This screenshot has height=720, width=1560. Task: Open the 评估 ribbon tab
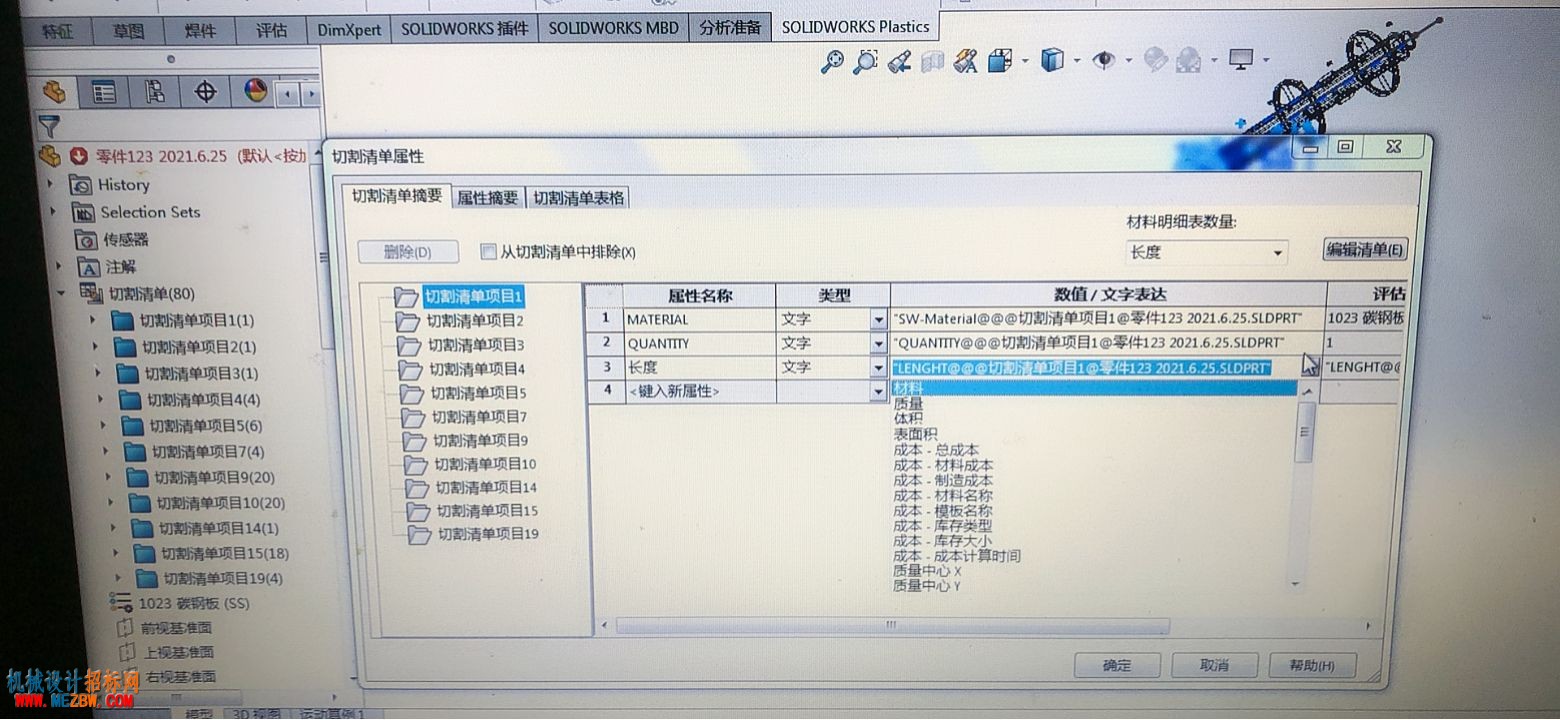click(x=270, y=31)
